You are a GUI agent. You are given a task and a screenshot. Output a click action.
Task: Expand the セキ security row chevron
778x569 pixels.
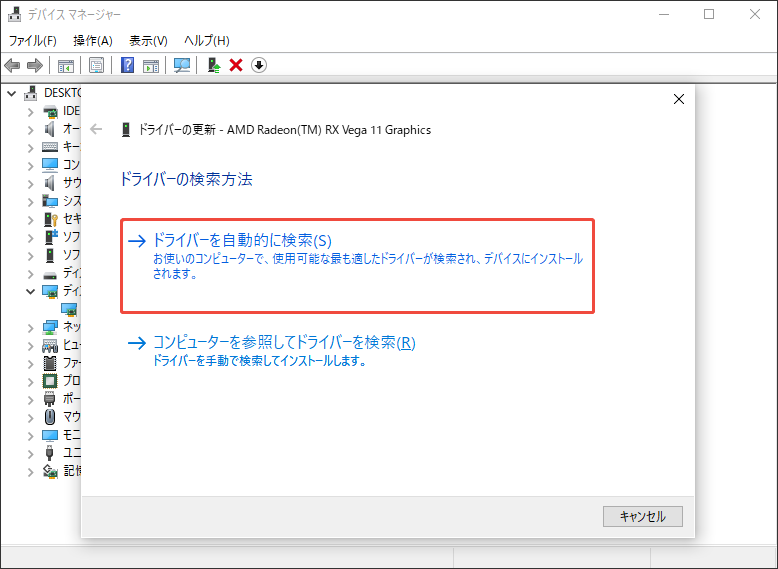pos(31,220)
